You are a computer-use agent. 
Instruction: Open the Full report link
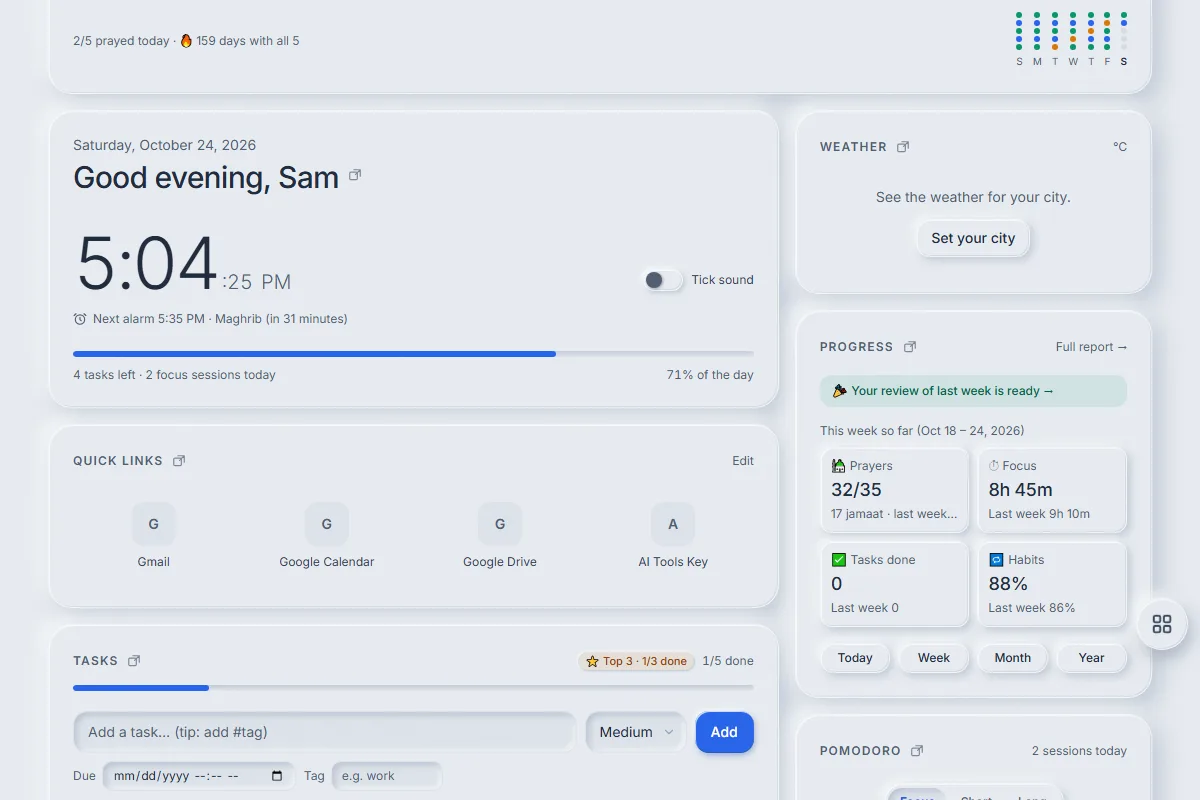point(1091,347)
